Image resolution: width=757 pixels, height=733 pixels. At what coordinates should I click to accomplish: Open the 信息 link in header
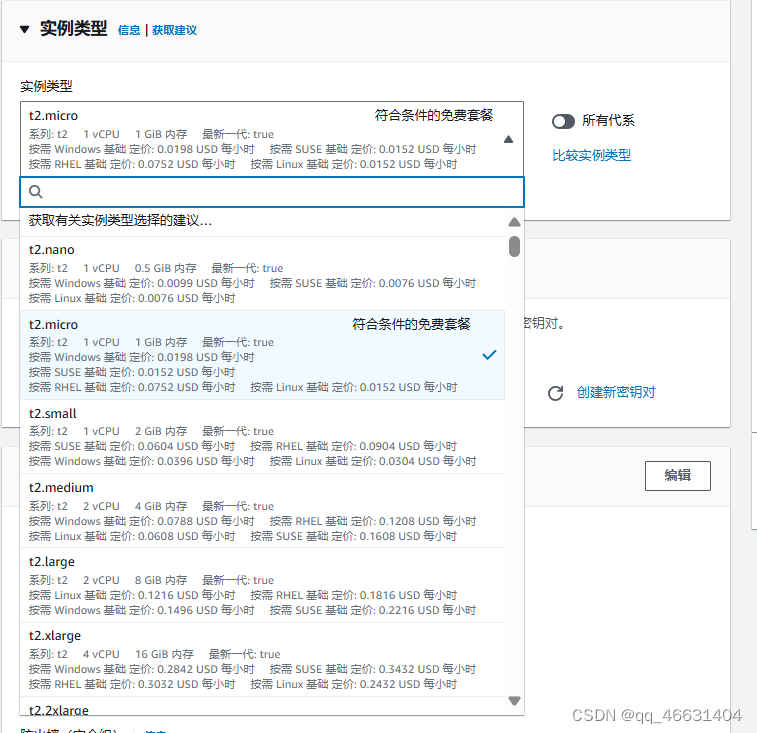tap(129, 30)
